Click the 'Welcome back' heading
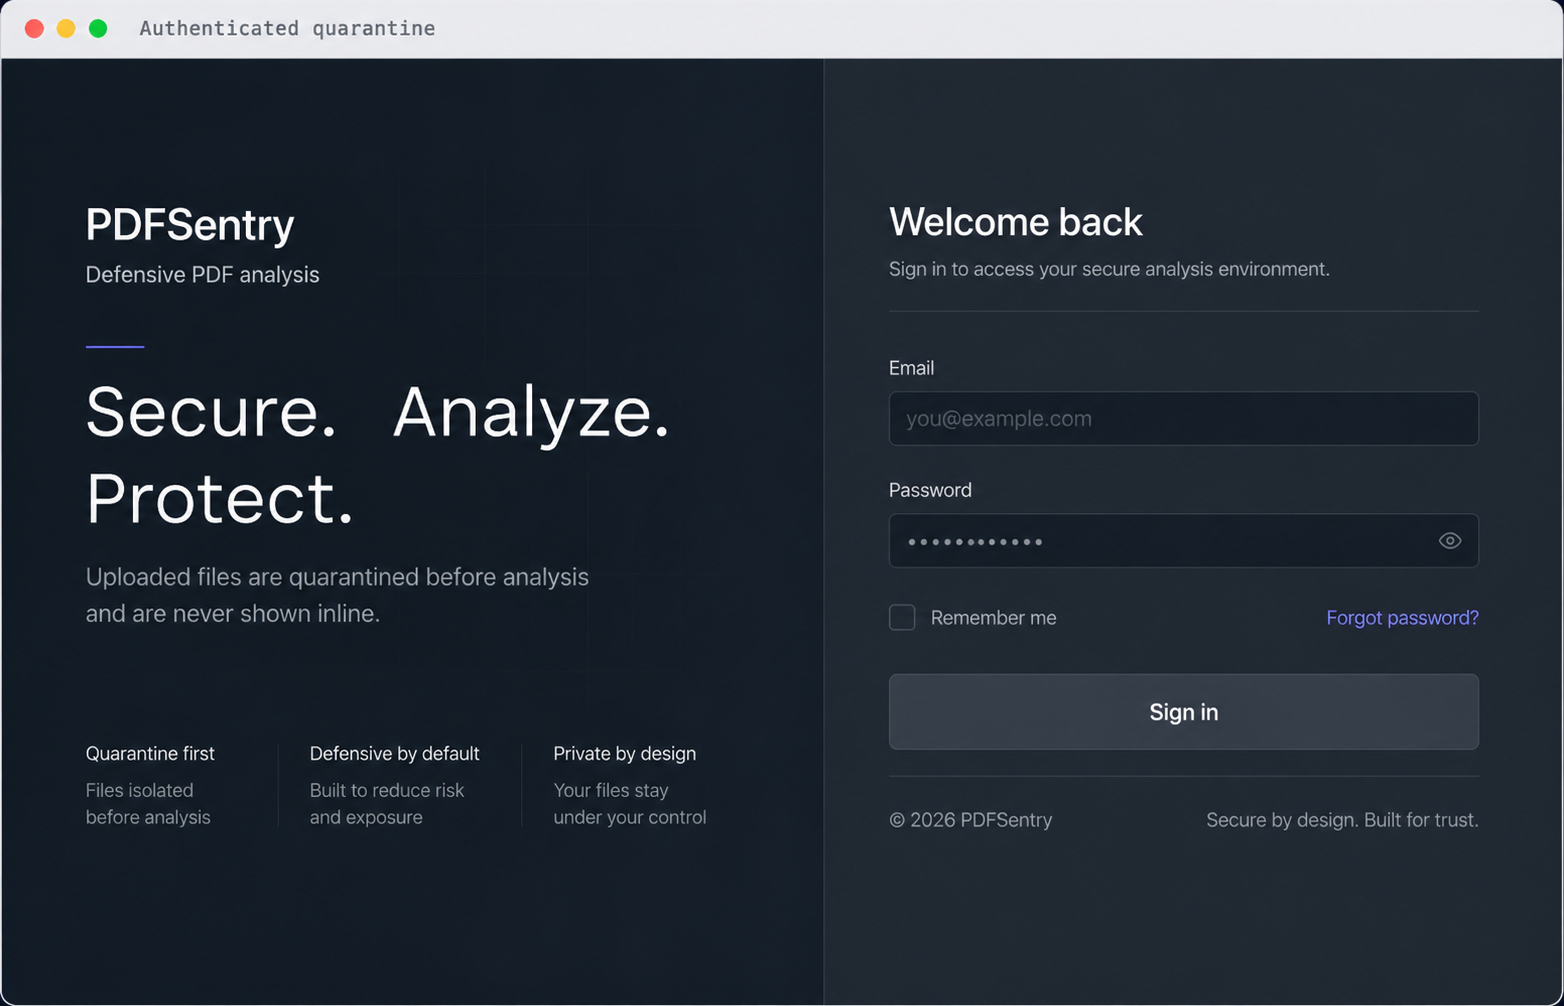Viewport: 1564px width, 1006px height. point(1015,222)
